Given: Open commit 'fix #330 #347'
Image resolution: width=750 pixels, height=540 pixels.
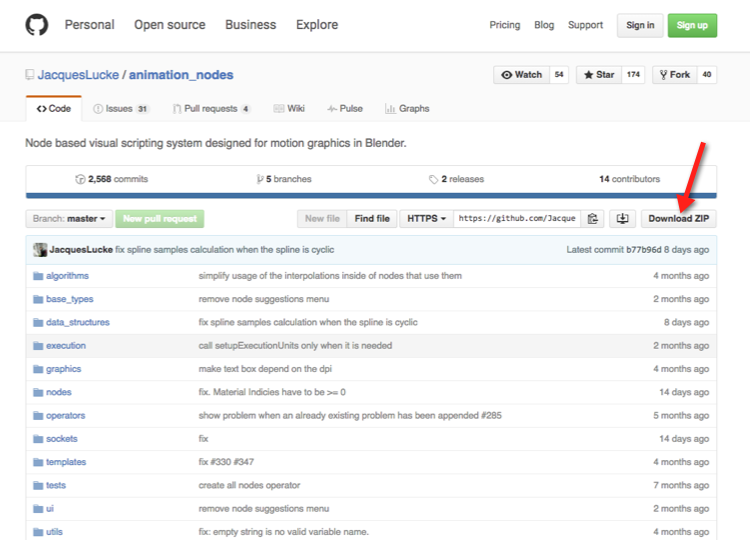Looking at the screenshot, I should point(226,462).
